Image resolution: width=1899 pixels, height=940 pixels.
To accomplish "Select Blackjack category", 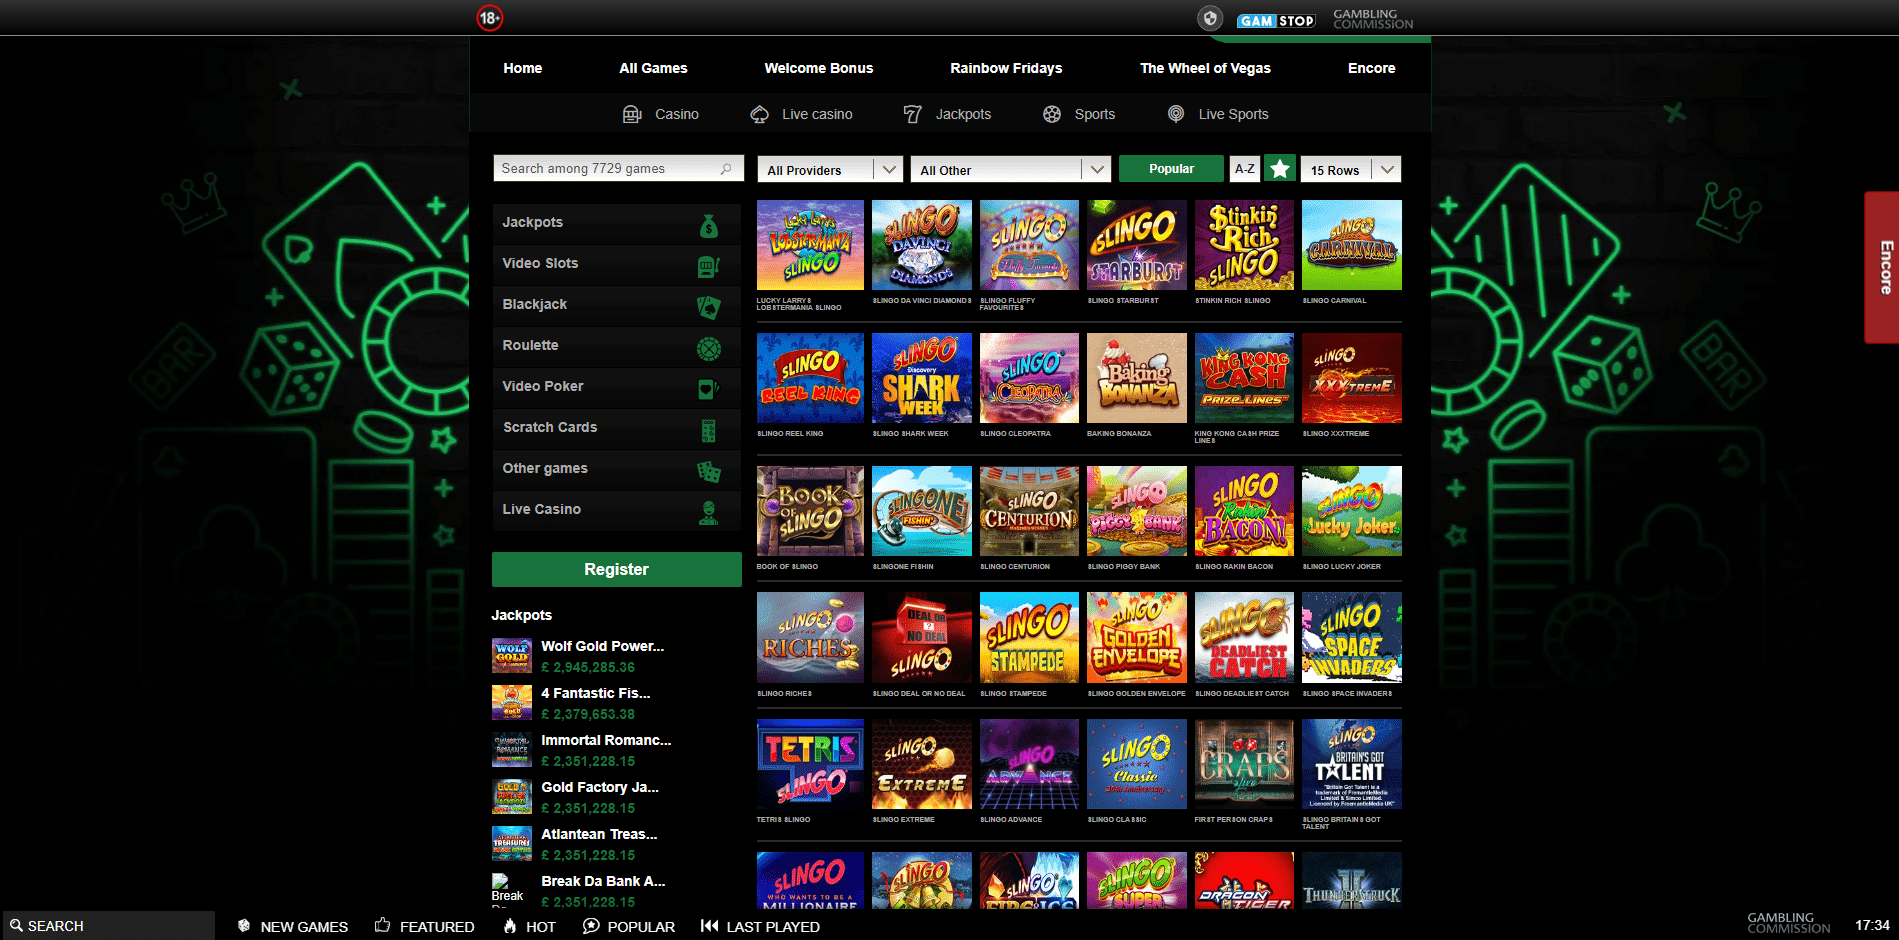I will coord(616,305).
